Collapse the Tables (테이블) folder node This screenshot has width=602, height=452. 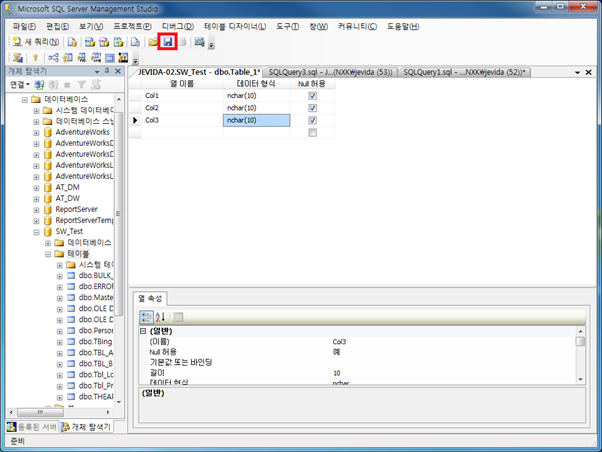click(x=48, y=254)
